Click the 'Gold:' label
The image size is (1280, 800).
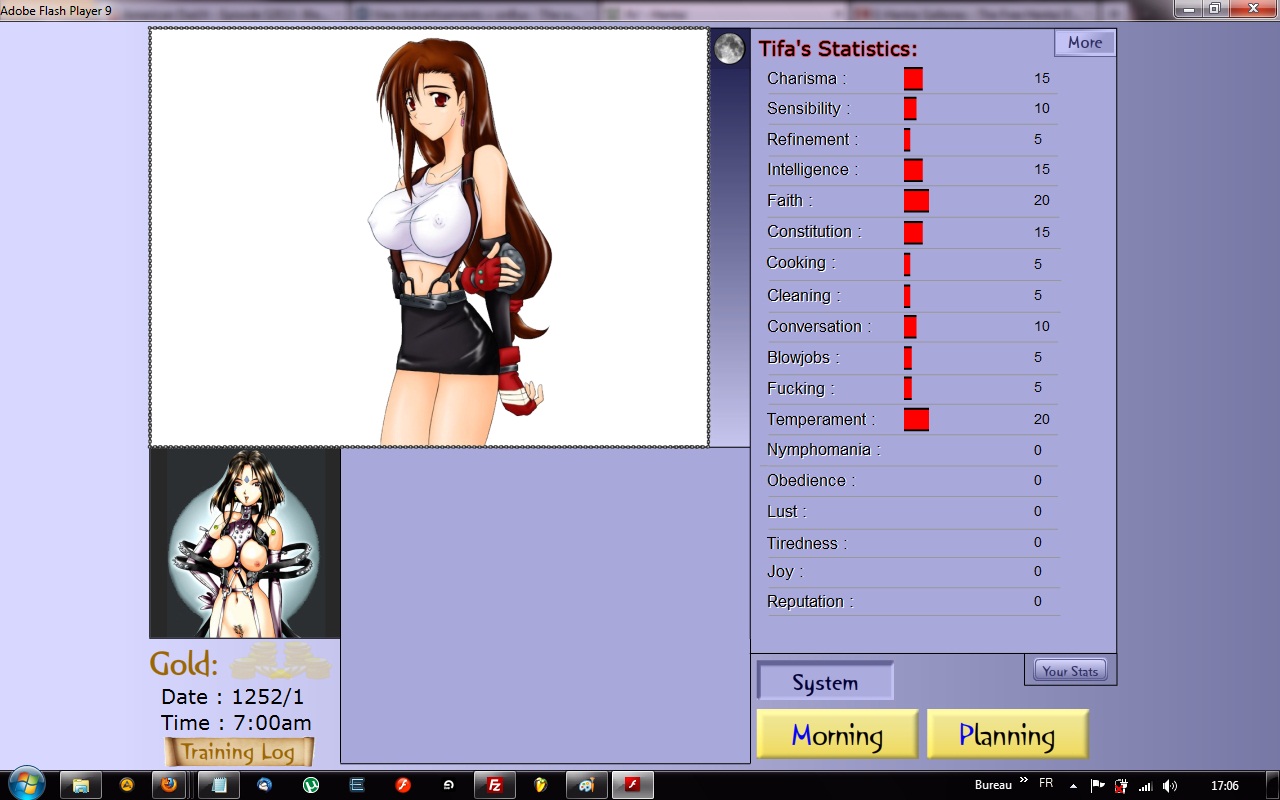[x=184, y=663]
